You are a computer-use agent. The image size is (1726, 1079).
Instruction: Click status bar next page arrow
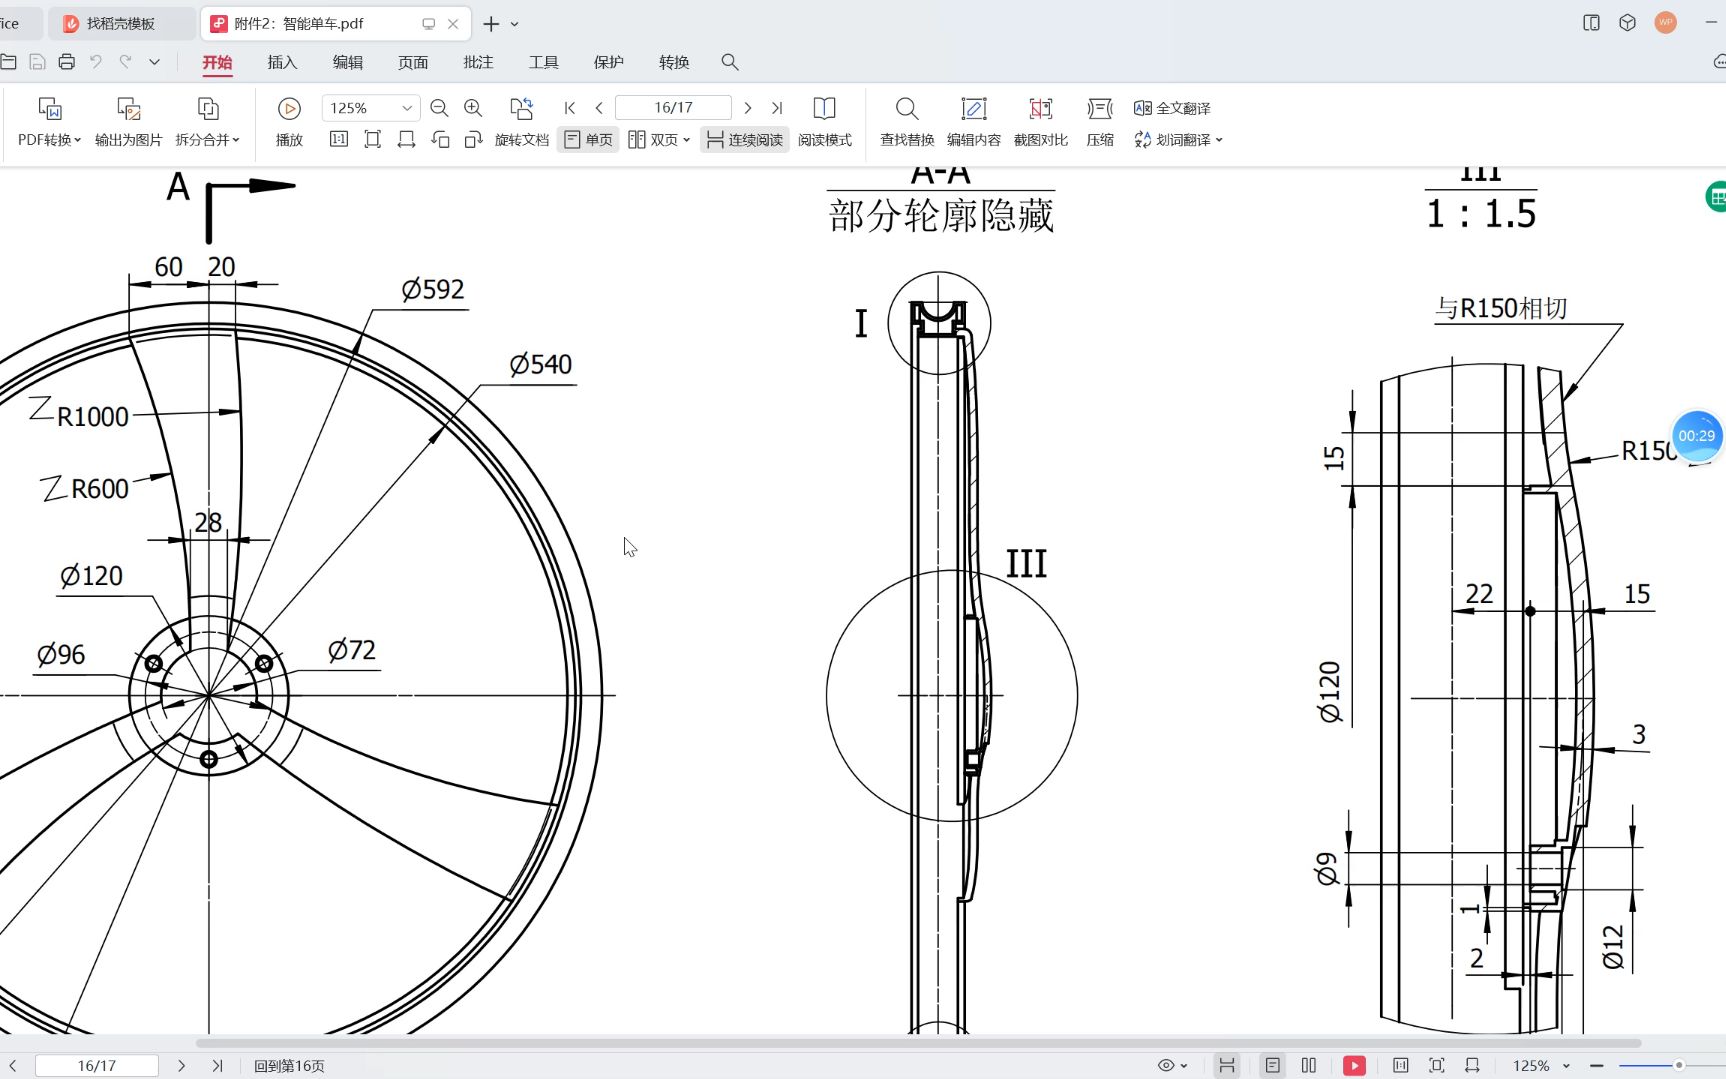[181, 1066]
